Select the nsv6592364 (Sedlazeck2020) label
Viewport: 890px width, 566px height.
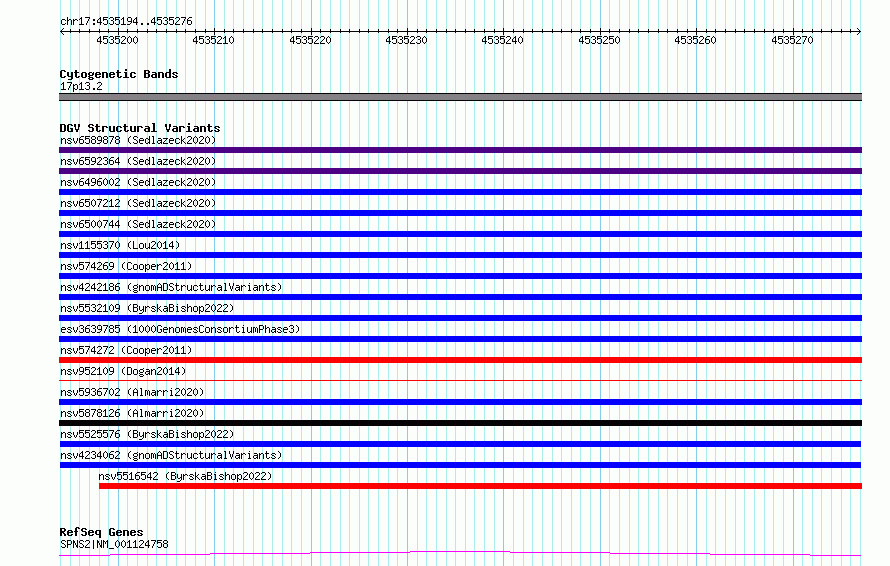pos(138,161)
